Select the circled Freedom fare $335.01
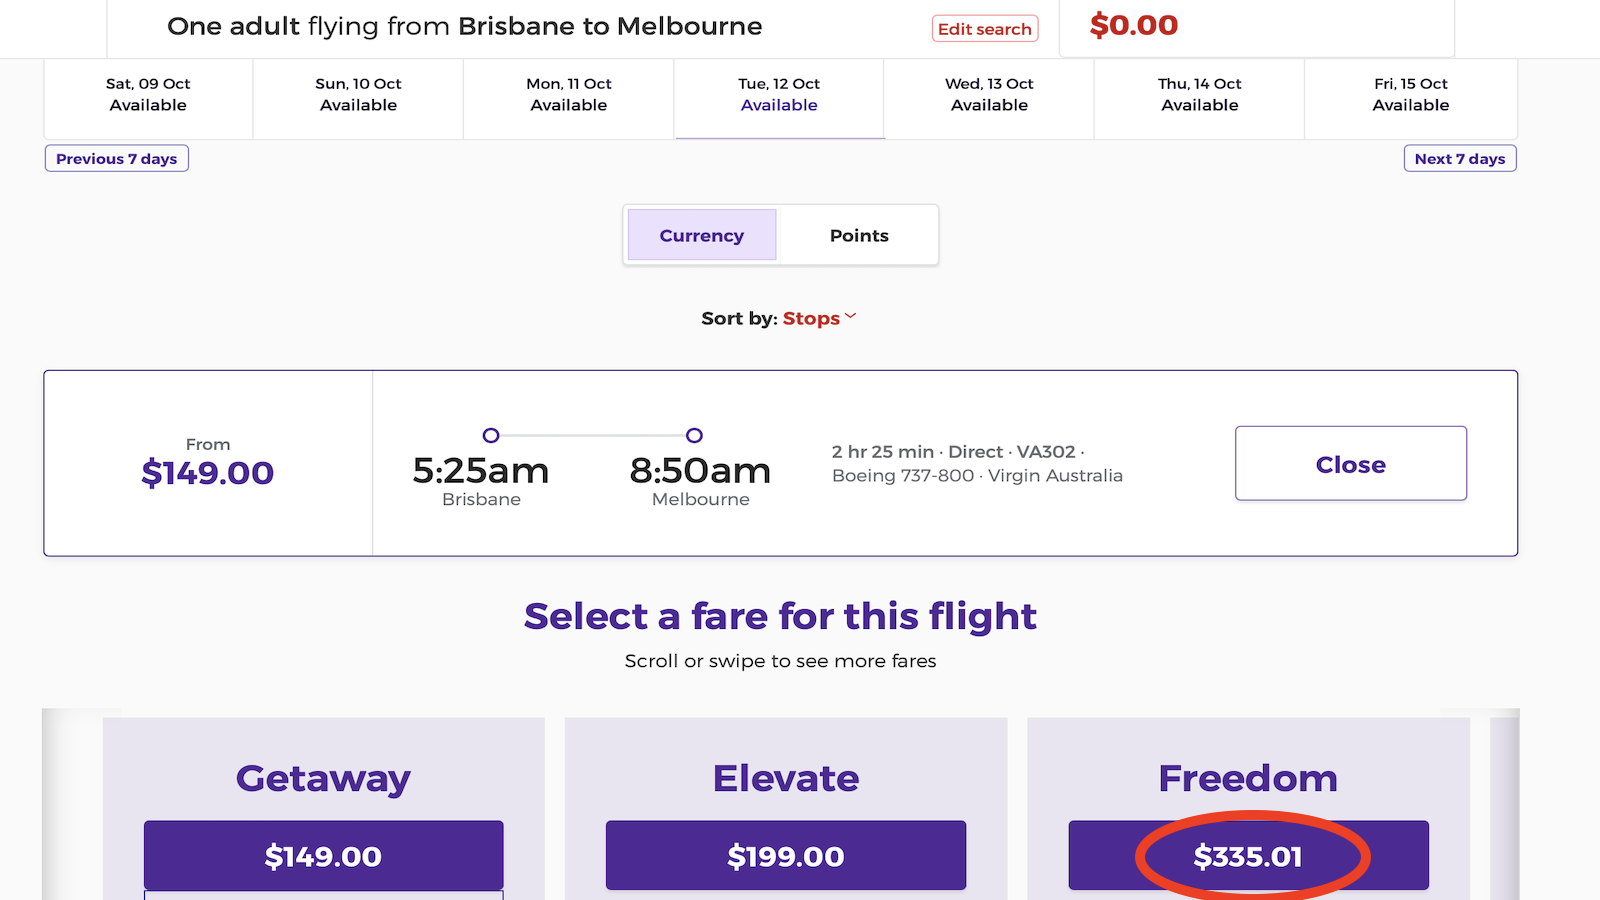Screen dimensions: 1600x900 click(x=1249, y=856)
